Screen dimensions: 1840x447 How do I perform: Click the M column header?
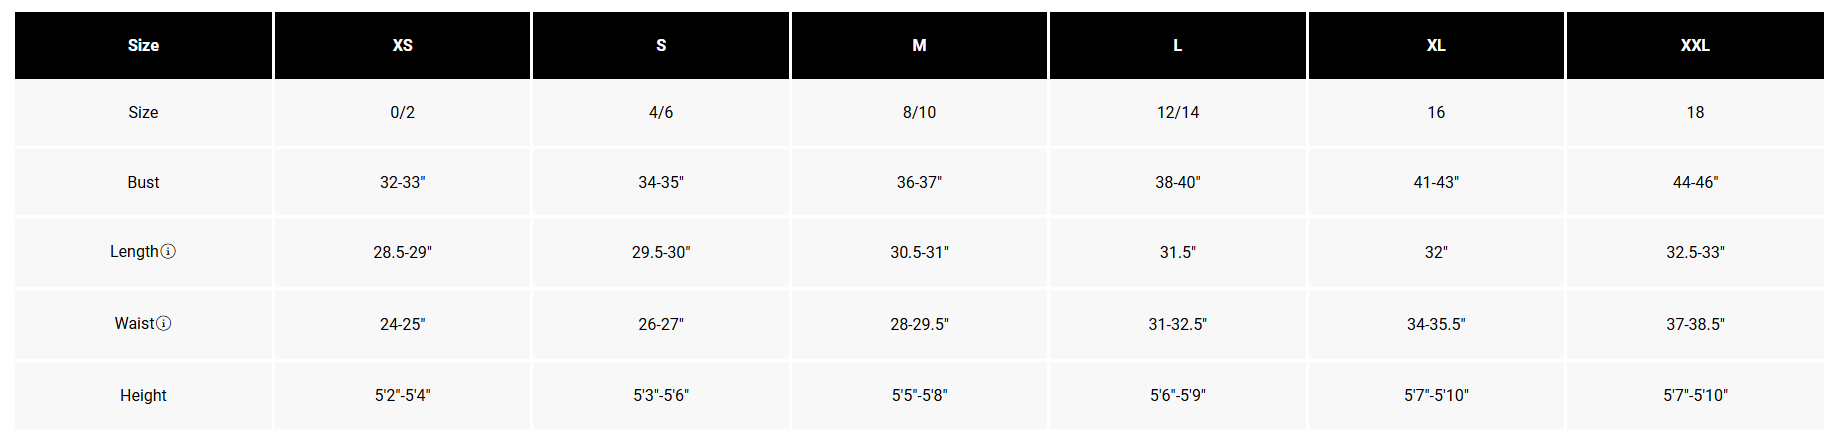coord(919,45)
